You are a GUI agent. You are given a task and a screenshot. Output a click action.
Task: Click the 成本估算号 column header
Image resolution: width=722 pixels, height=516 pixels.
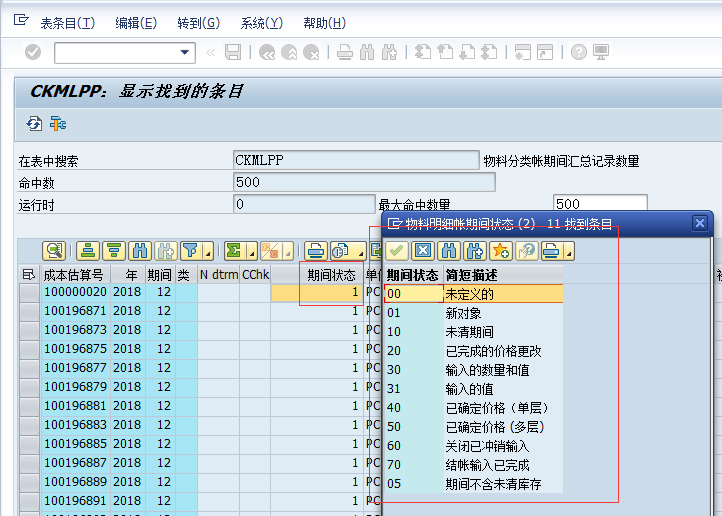[74, 275]
